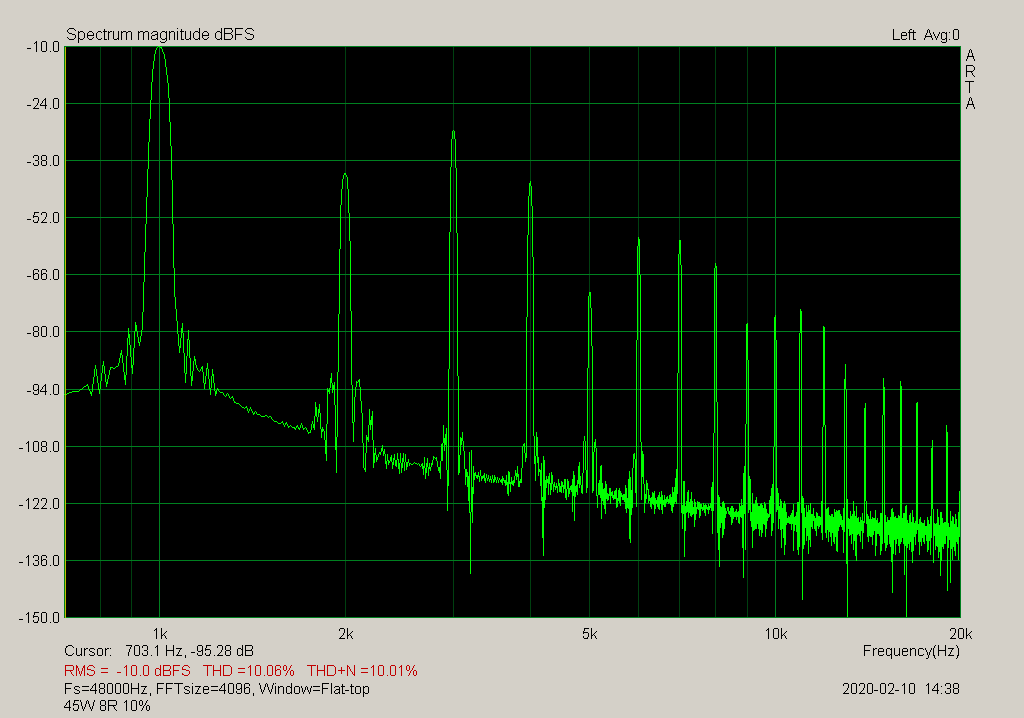Click the 5 kHz fifth harmonic peak

pos(590,294)
